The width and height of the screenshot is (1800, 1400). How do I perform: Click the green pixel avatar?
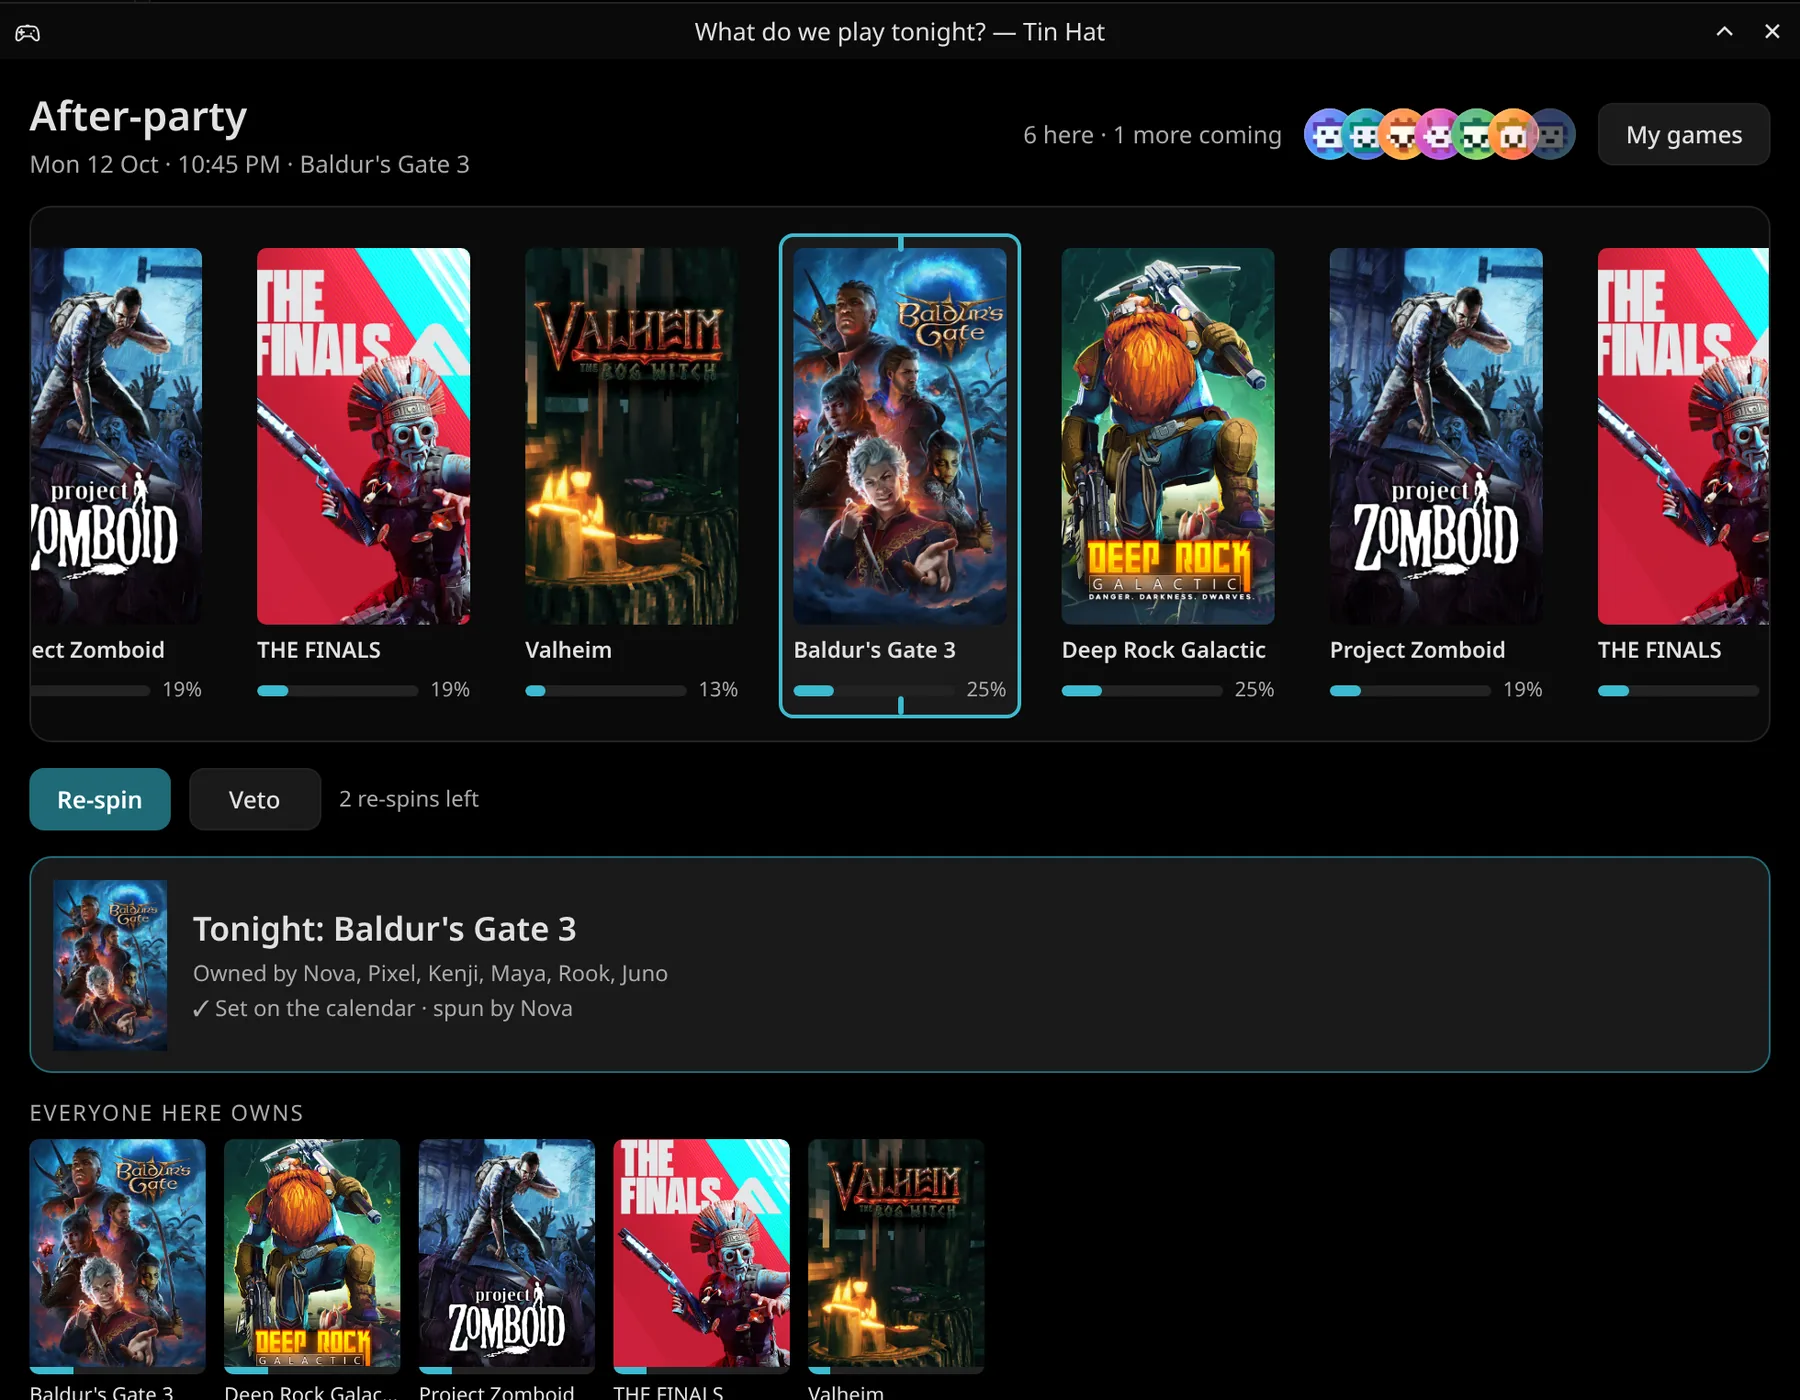coord(1476,134)
